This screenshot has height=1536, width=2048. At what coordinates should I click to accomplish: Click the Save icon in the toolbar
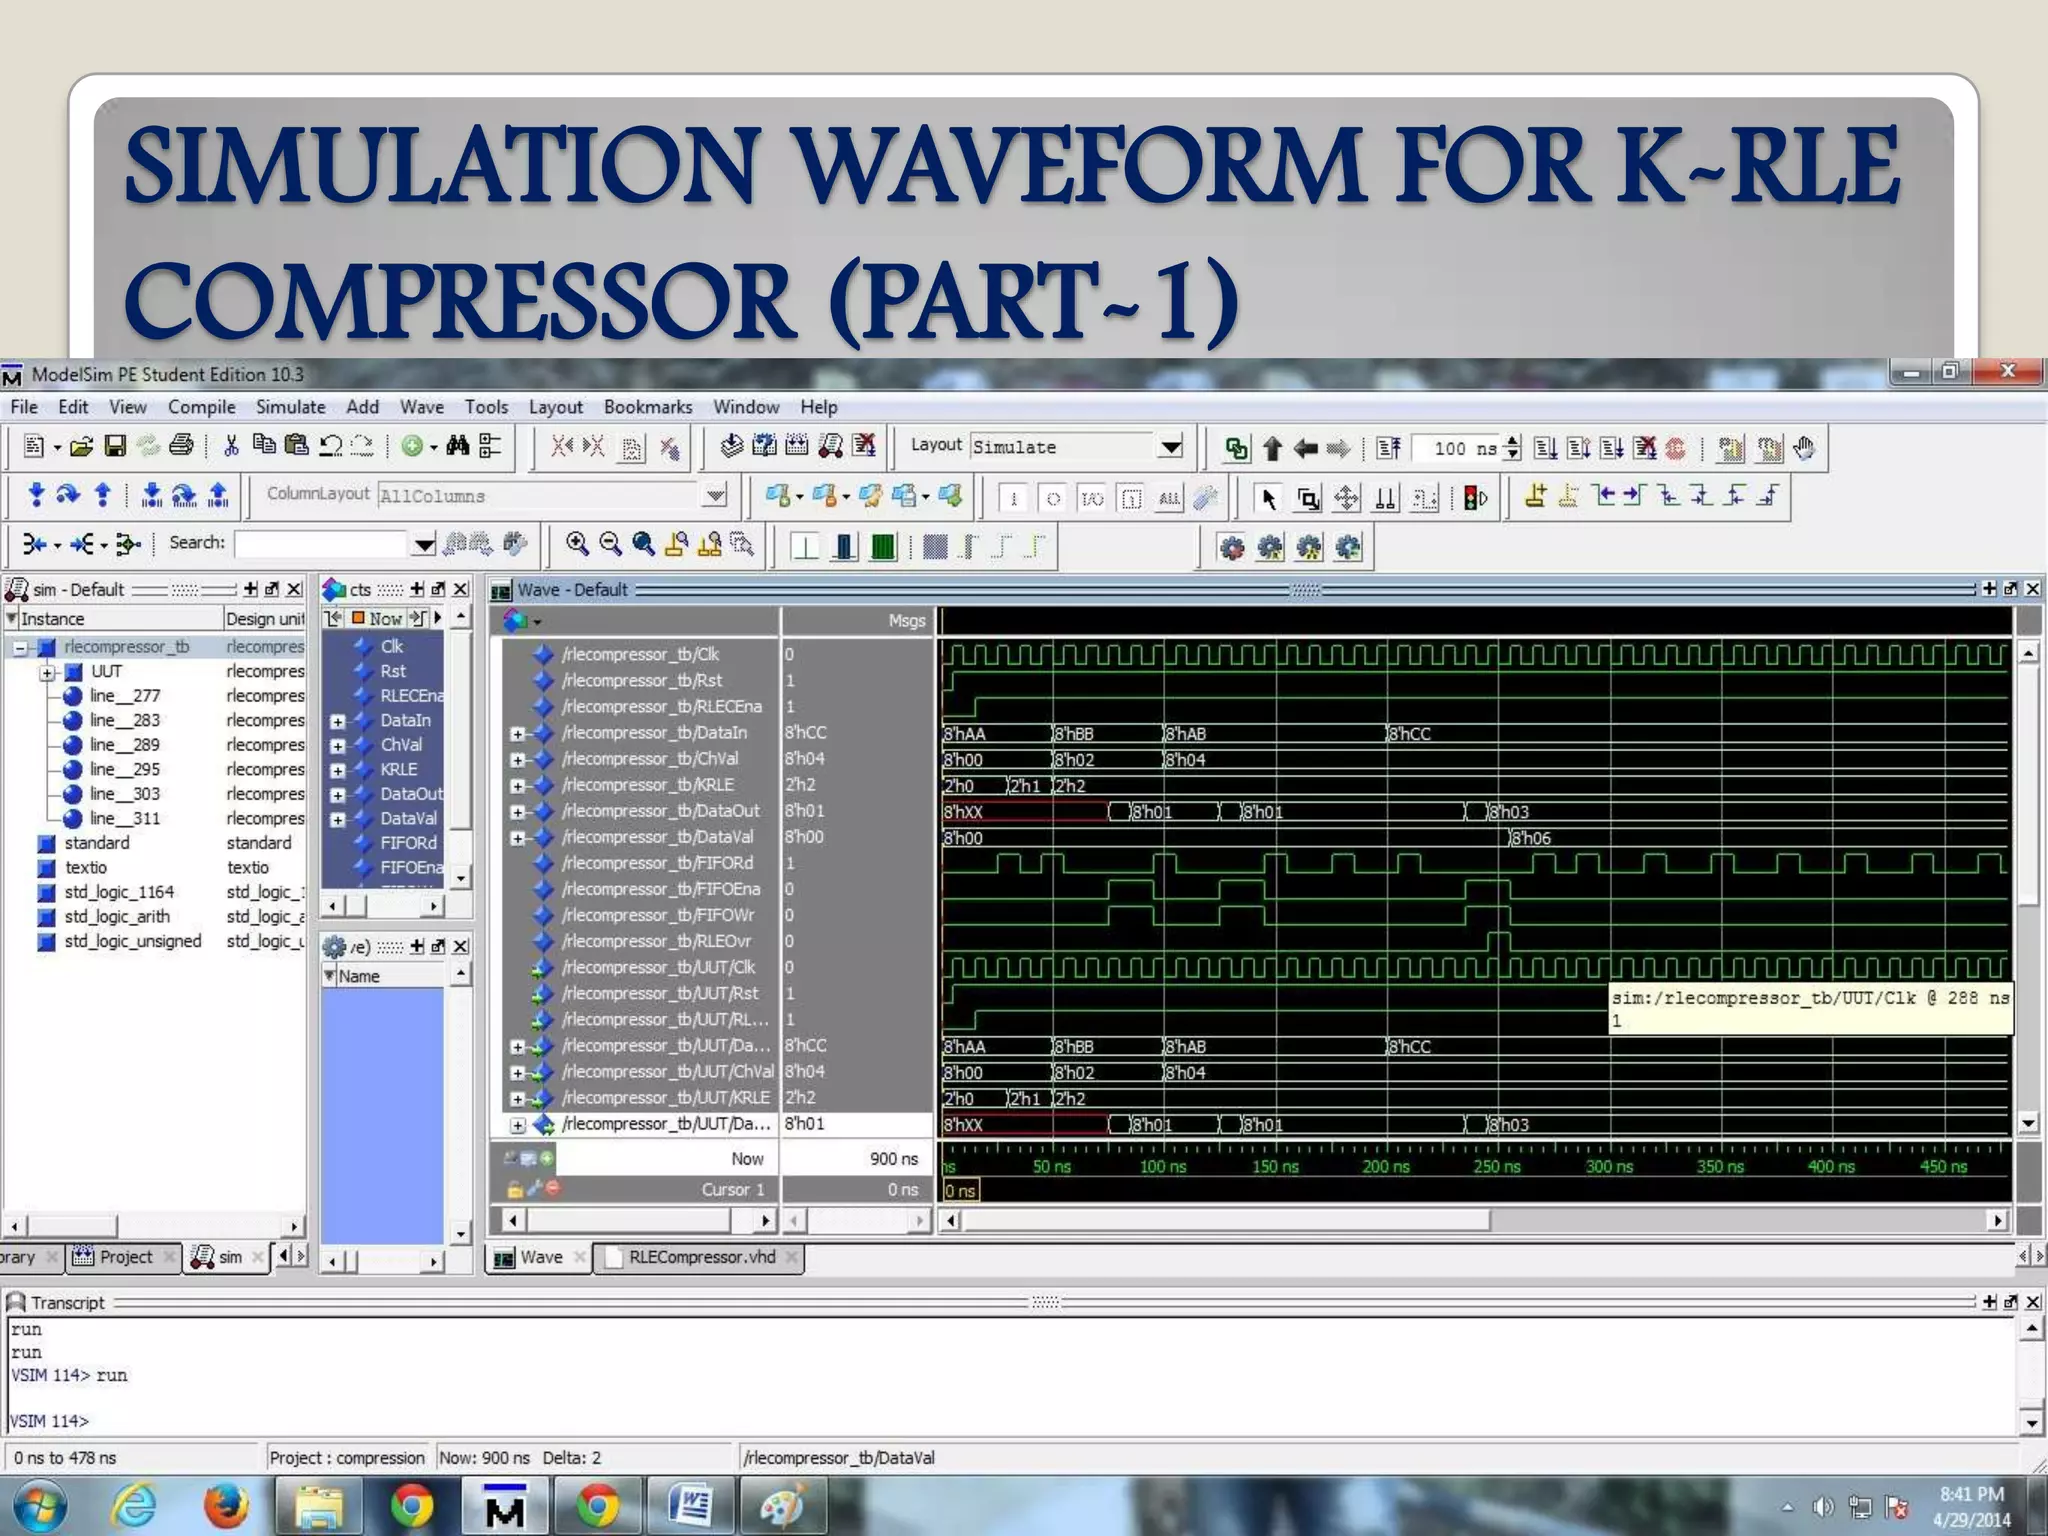(x=115, y=446)
